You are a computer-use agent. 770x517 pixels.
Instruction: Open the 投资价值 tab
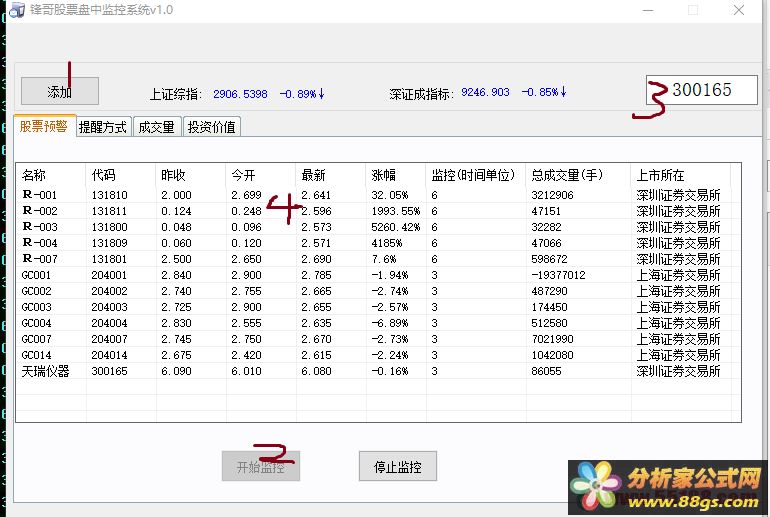tap(212, 127)
